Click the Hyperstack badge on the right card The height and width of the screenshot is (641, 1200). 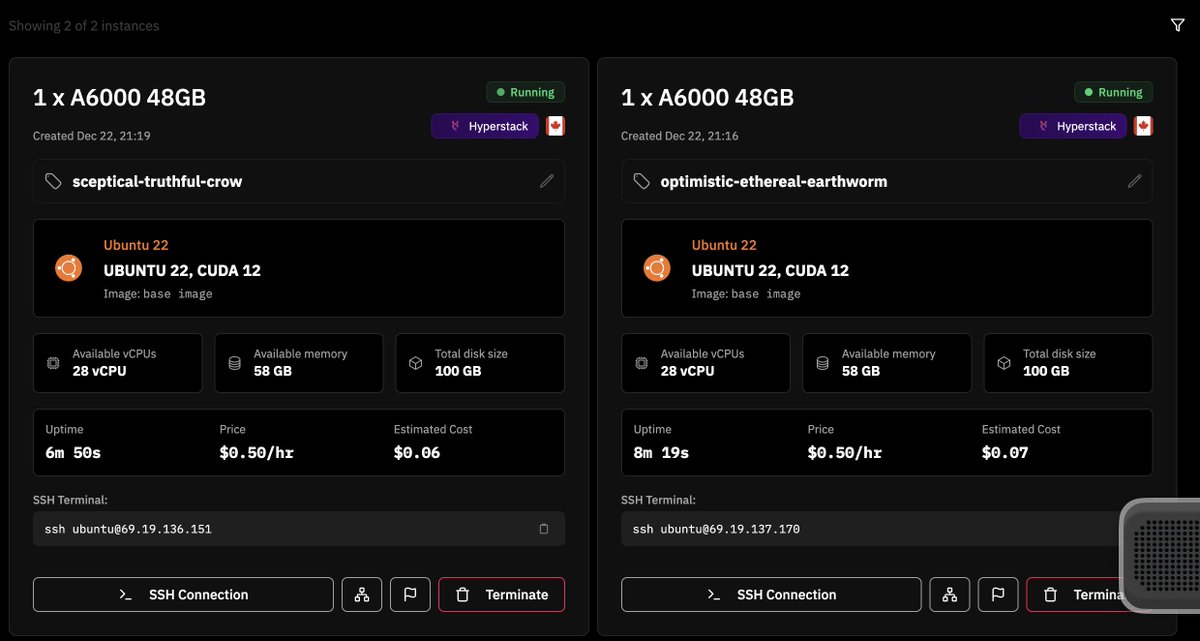1073,126
